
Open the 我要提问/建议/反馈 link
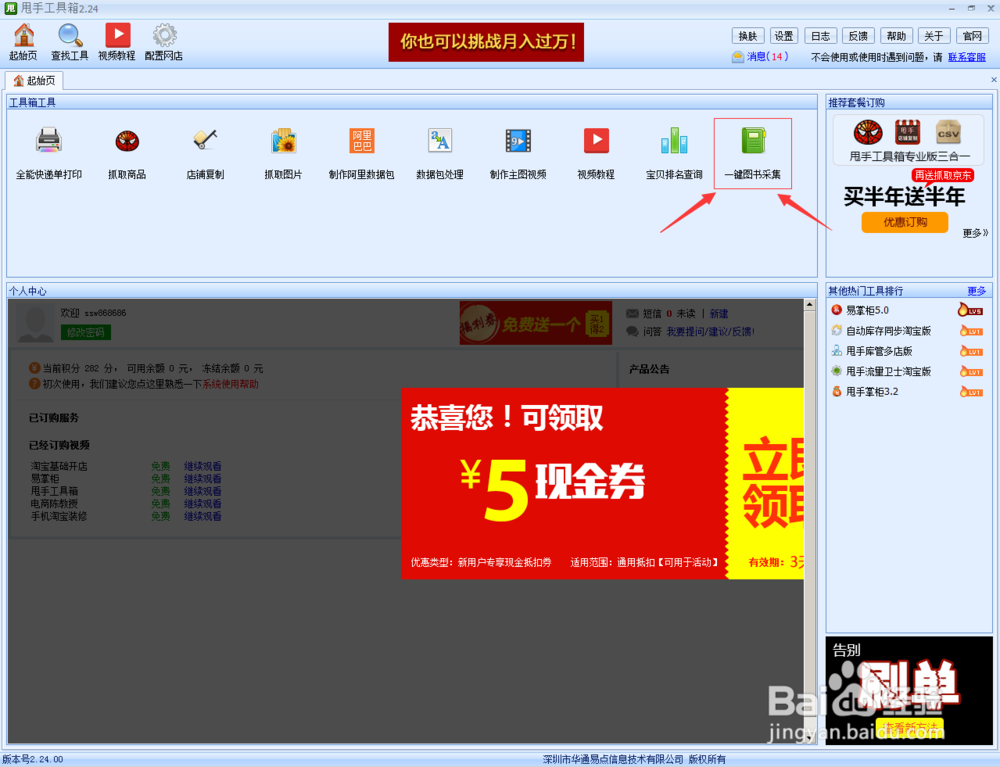710,332
